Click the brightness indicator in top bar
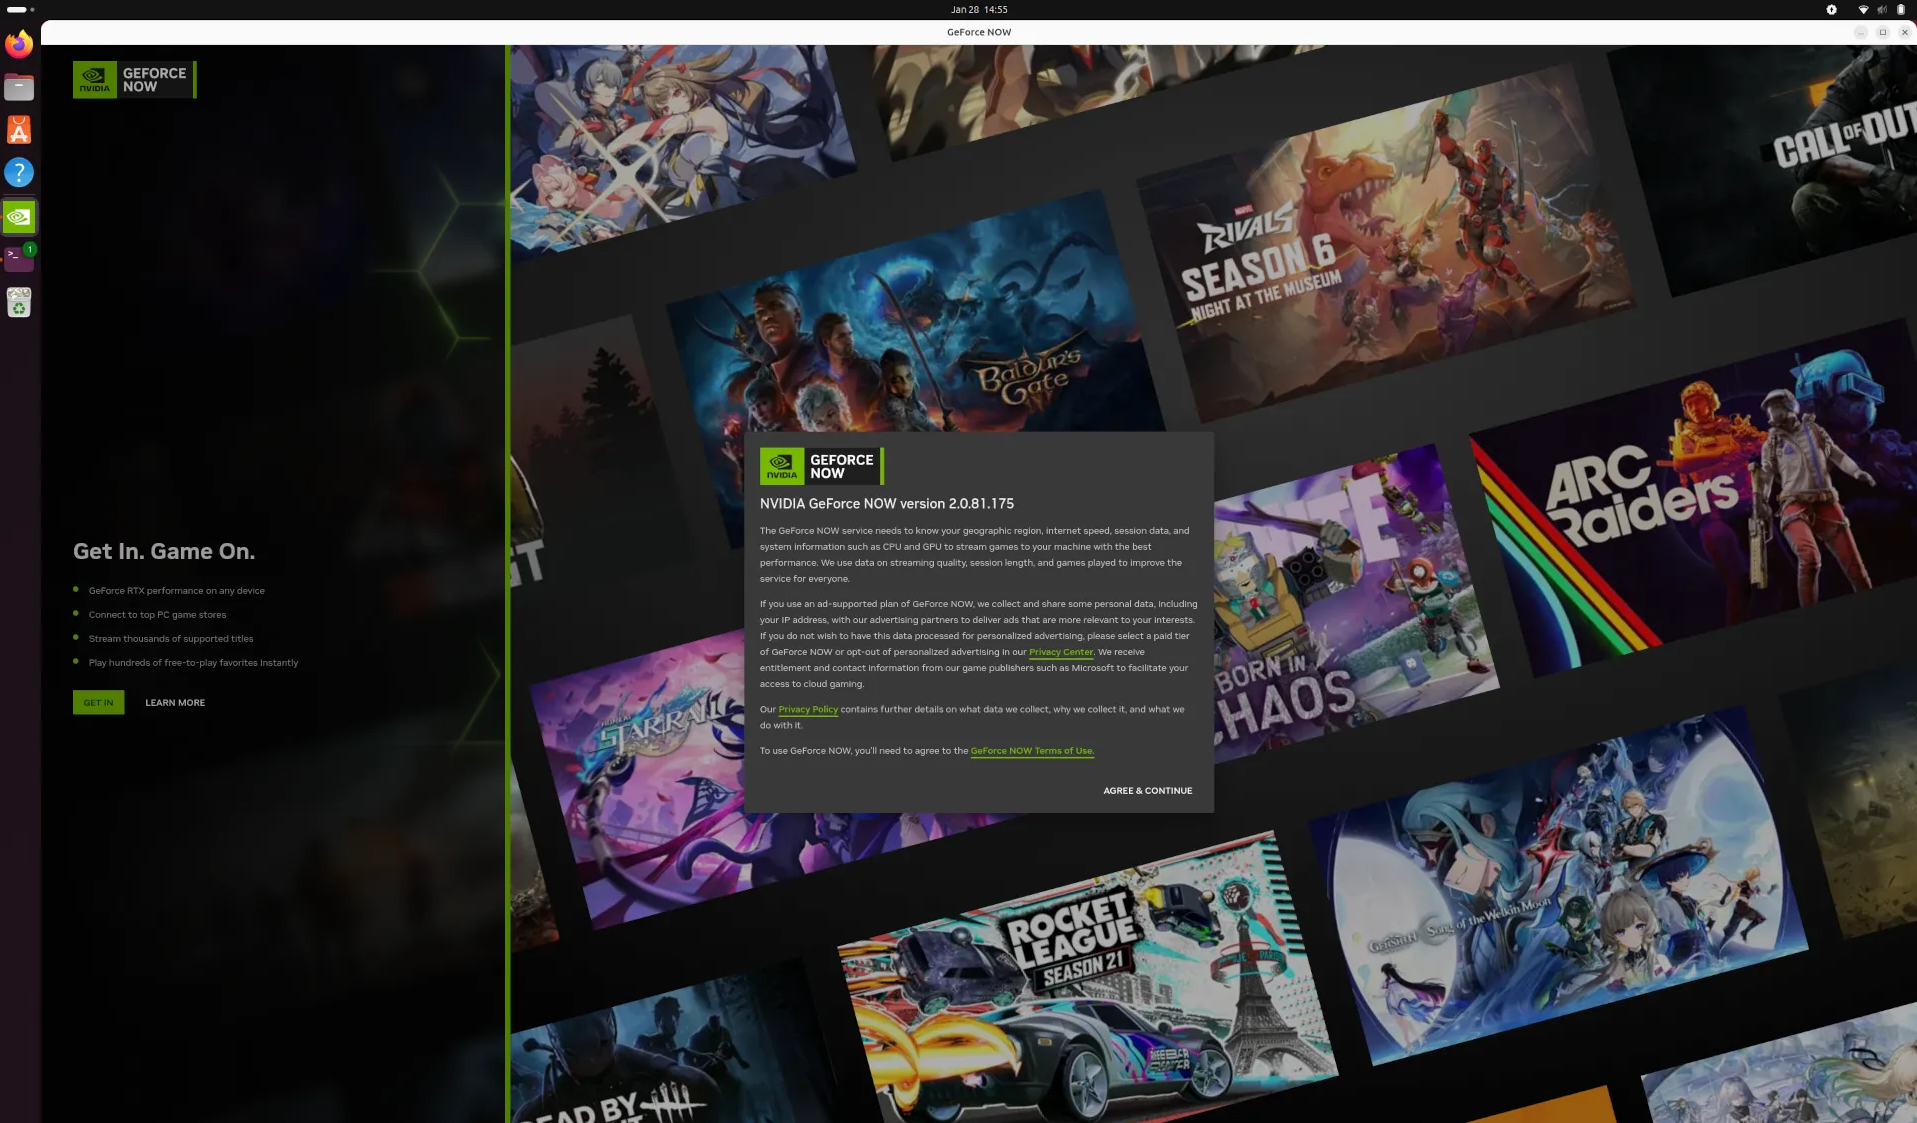Image resolution: width=1917 pixels, height=1123 pixels. 1832,9
